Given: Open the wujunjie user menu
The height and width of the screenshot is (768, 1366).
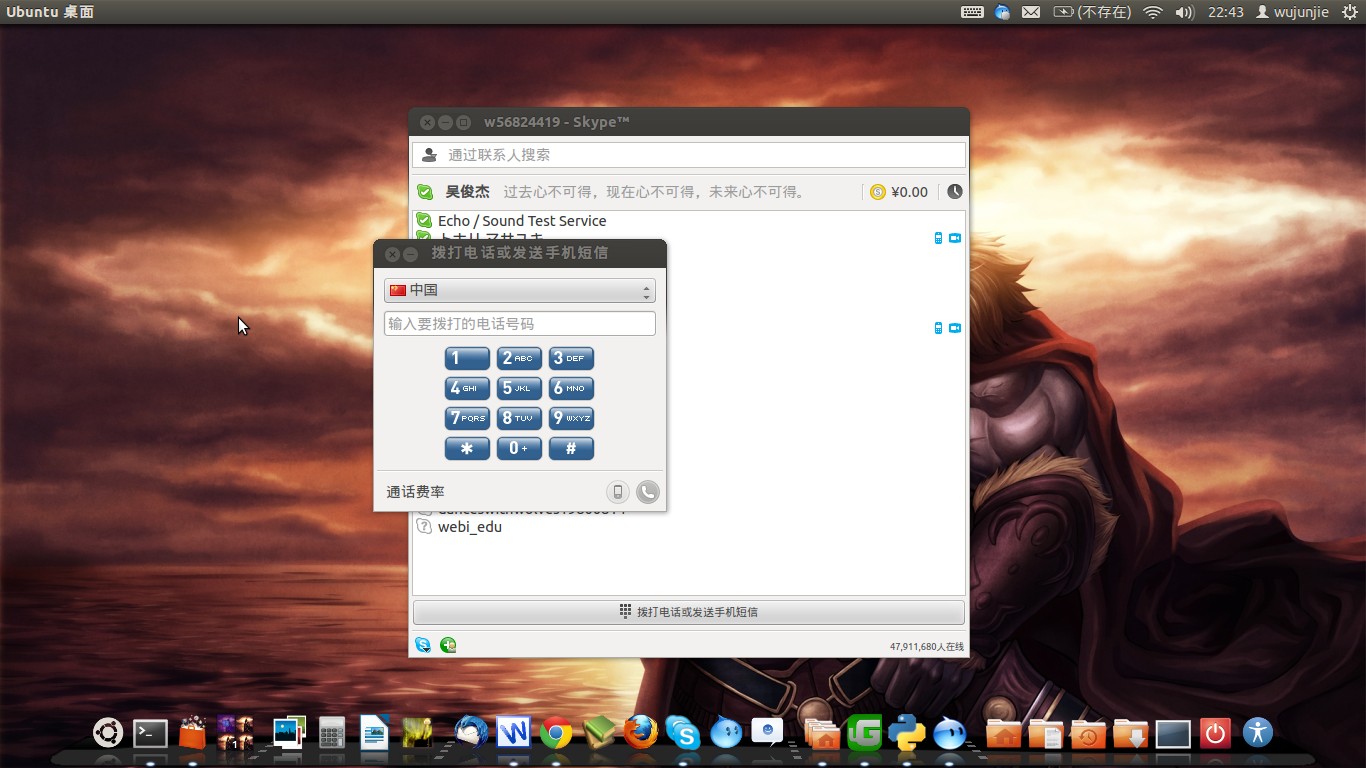Looking at the screenshot, I should 1293,12.
